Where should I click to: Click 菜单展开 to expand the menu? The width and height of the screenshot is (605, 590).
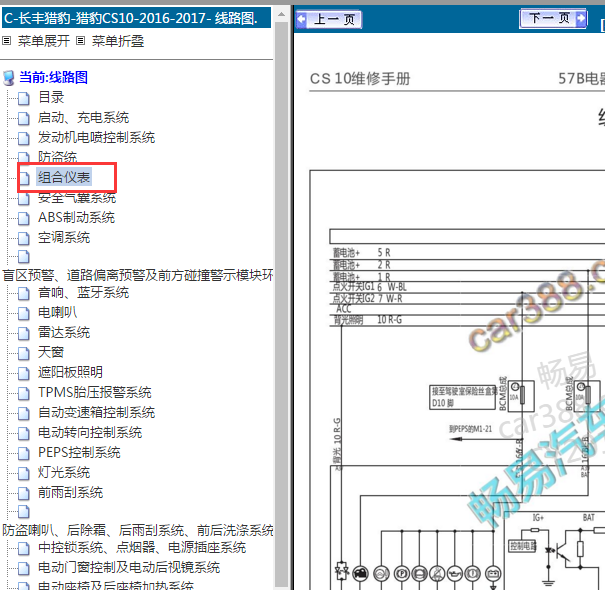click(x=44, y=41)
